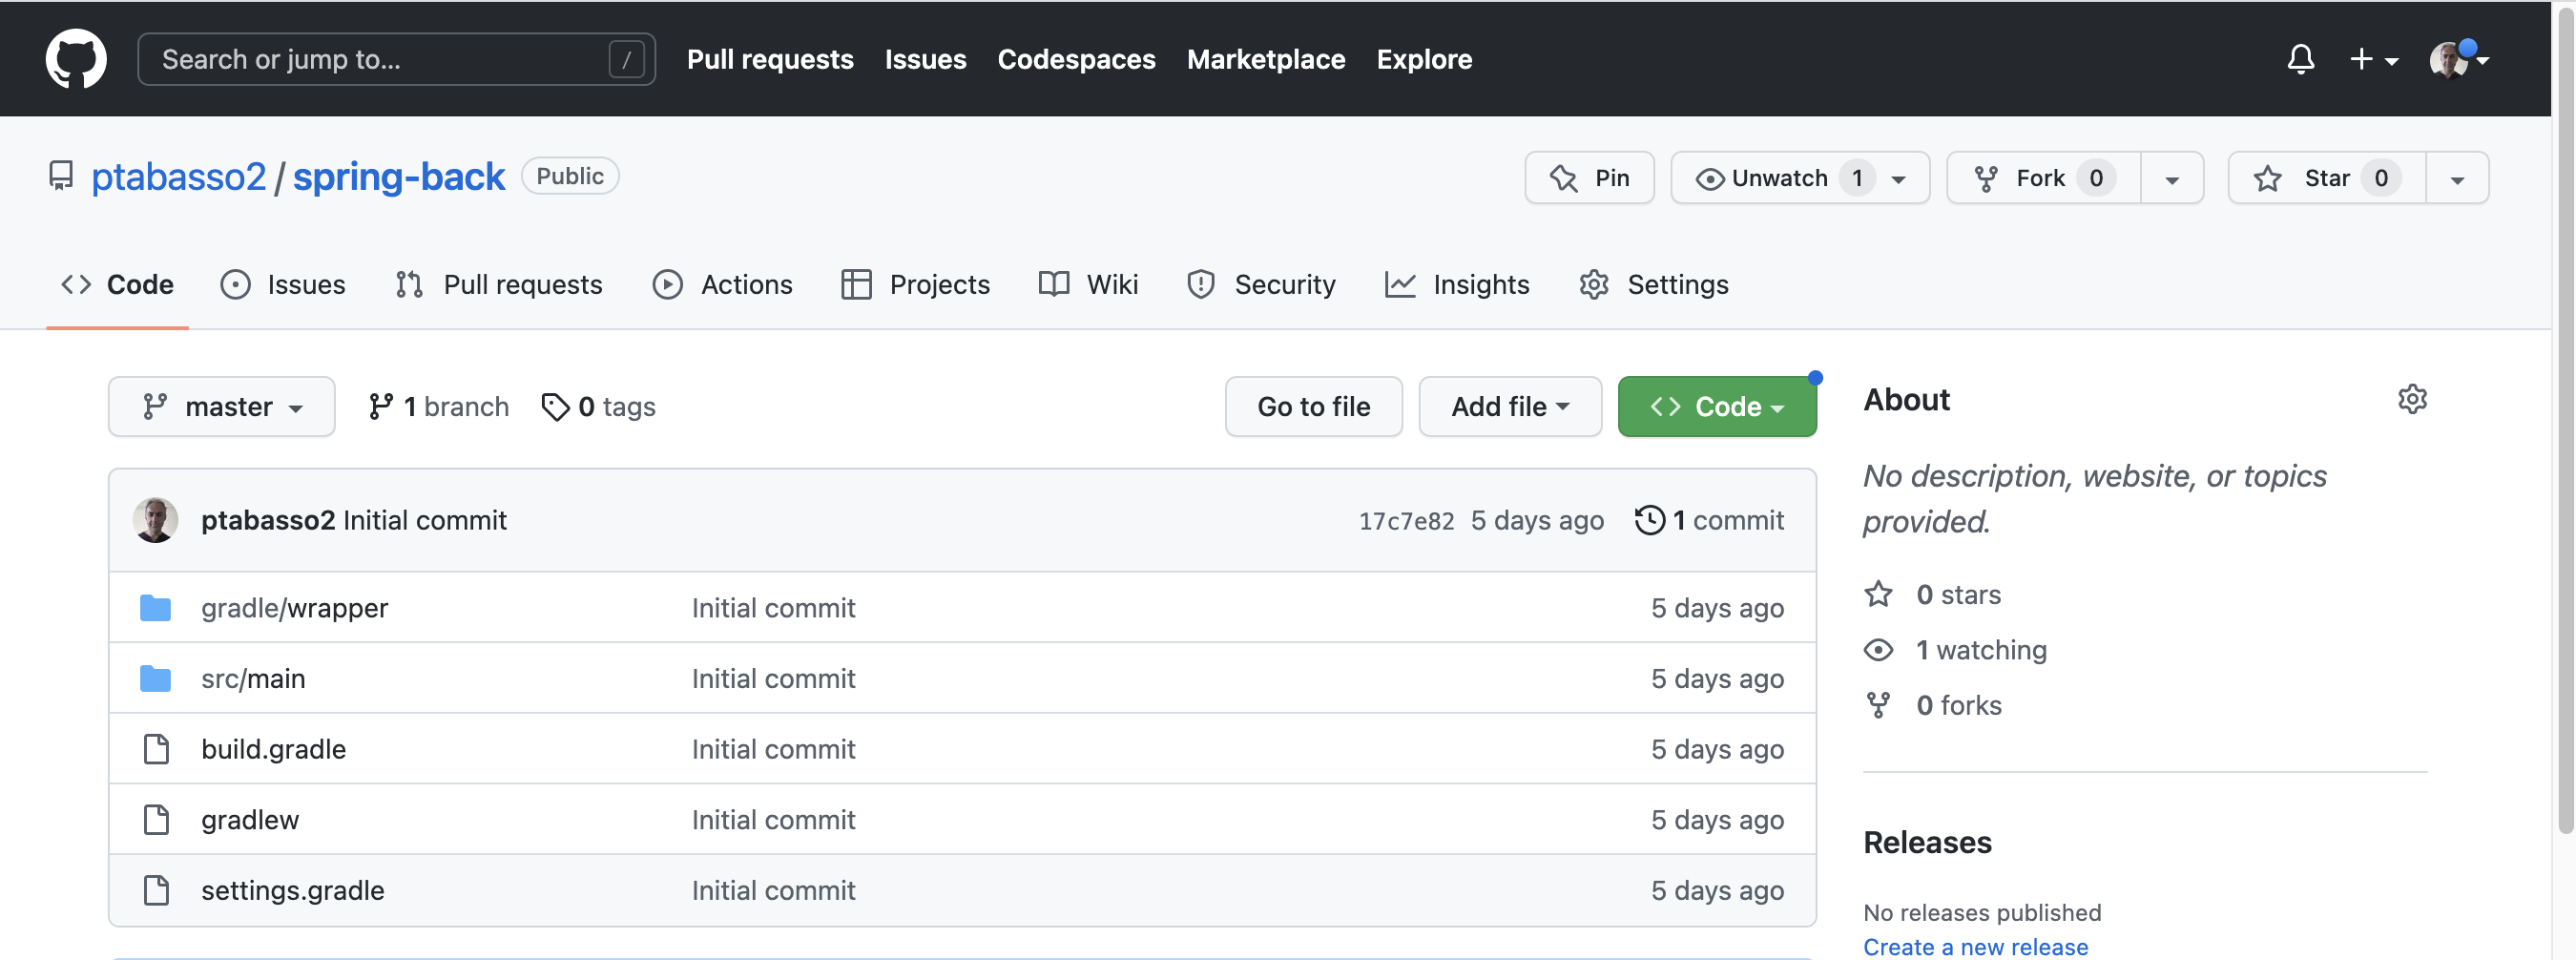Open the Releases heading link
This screenshot has width=2576, height=960.
coord(1927,843)
